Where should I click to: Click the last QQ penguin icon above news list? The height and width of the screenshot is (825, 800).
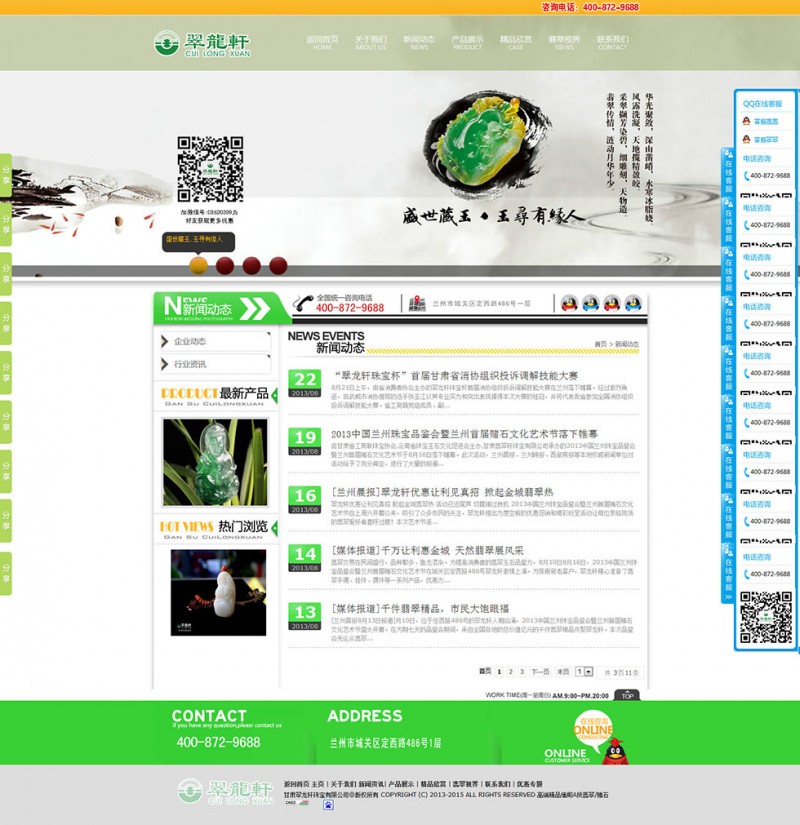click(x=633, y=303)
